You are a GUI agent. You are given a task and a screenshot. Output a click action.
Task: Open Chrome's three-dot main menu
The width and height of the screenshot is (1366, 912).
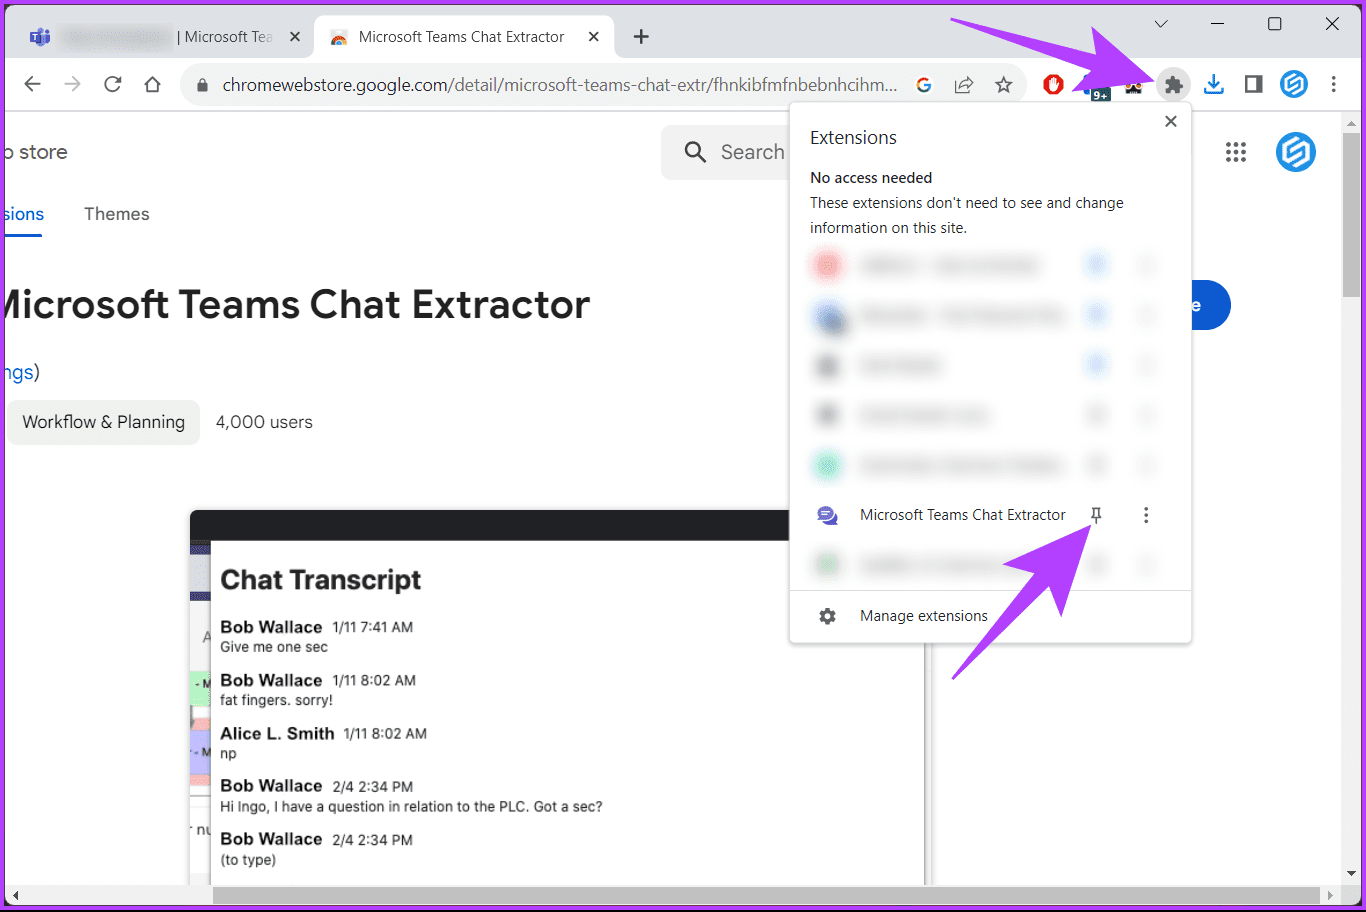pyautogui.click(x=1334, y=85)
